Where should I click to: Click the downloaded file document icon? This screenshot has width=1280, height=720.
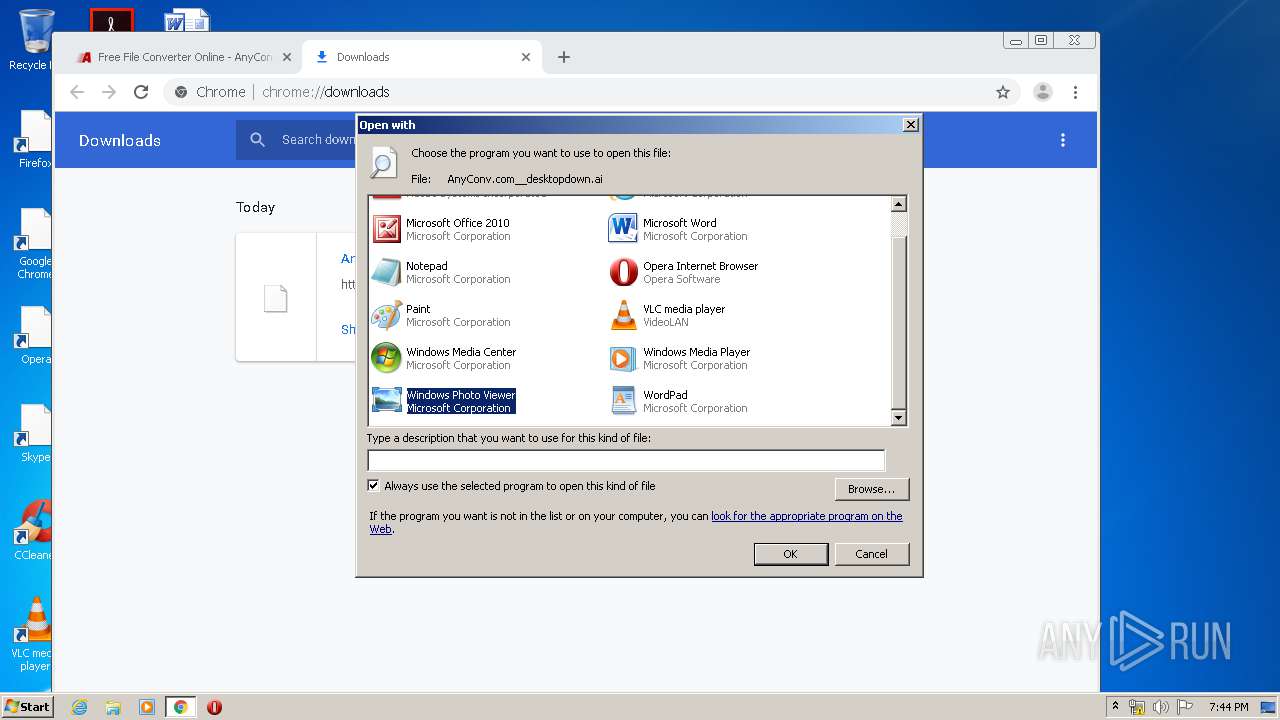click(275, 298)
